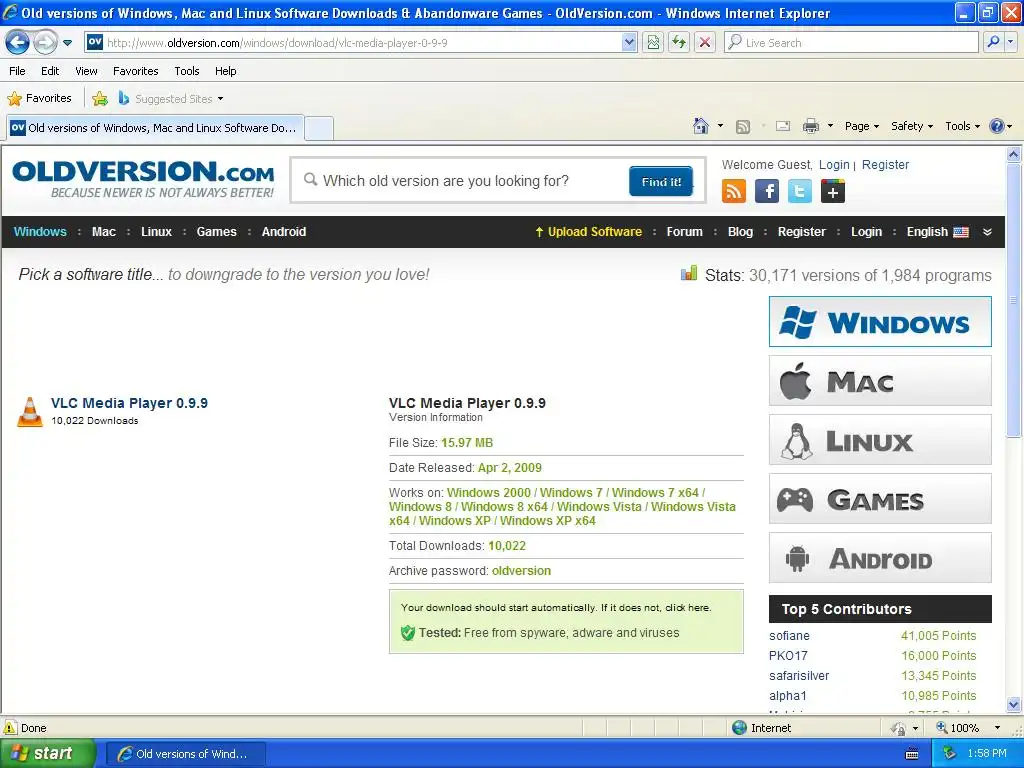Click the browser Forward arrow button
Viewport: 1024px width, 768px height.
[44, 43]
